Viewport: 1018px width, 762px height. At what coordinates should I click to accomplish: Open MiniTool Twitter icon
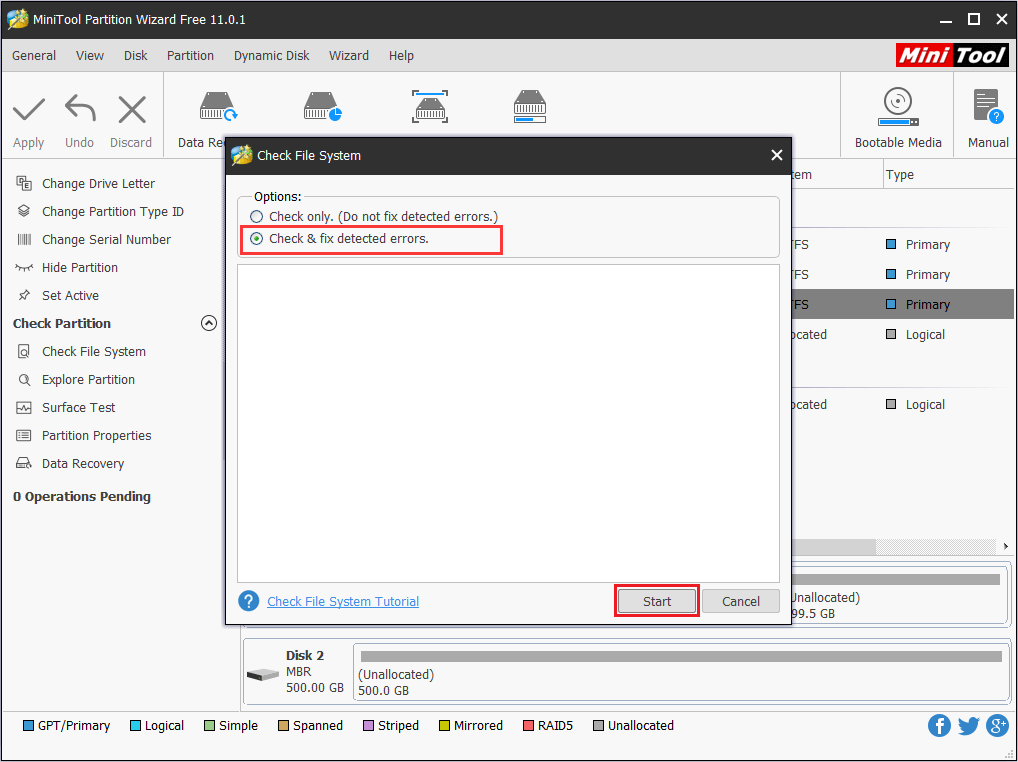pyautogui.click(x=968, y=725)
